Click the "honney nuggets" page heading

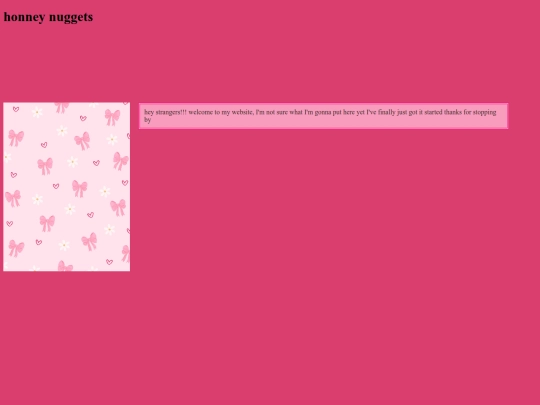[48, 17]
